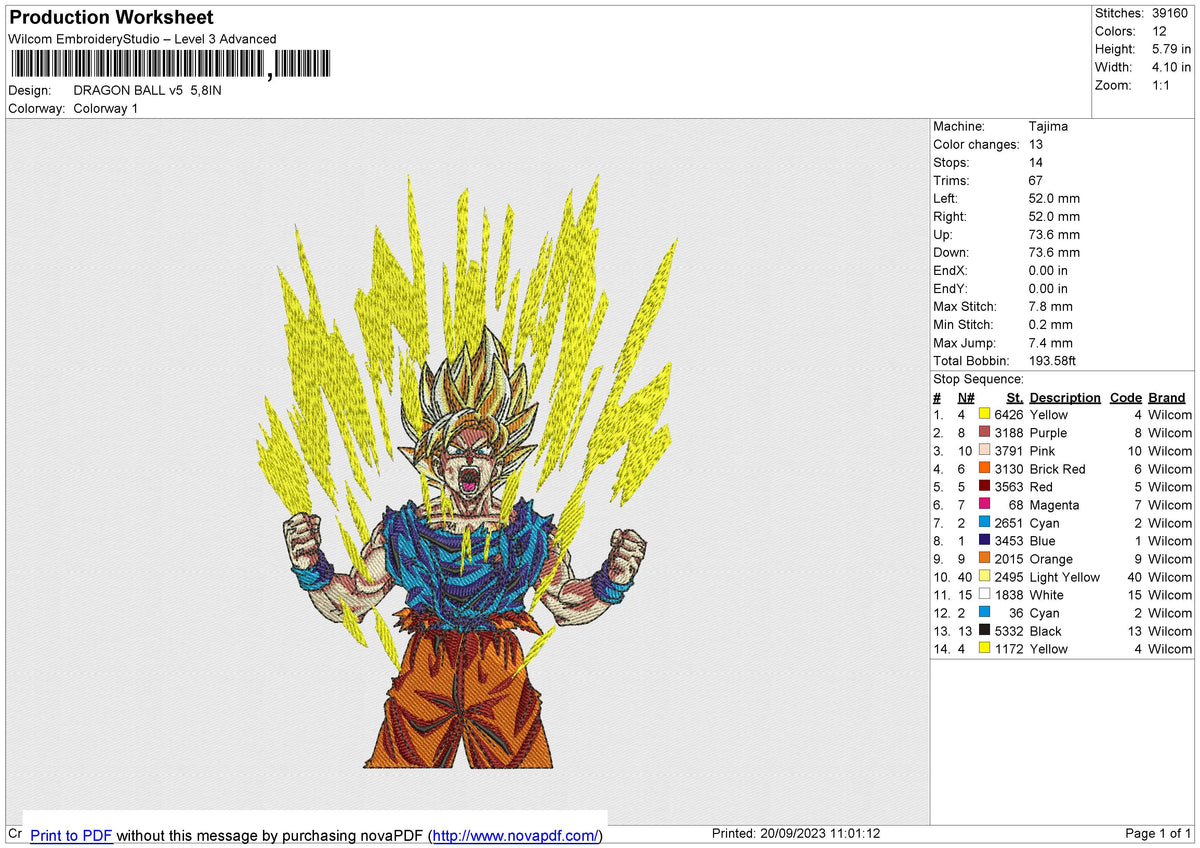The width and height of the screenshot is (1200, 848).
Task: Click the Colors value 12
Action: pyautogui.click(x=1158, y=31)
